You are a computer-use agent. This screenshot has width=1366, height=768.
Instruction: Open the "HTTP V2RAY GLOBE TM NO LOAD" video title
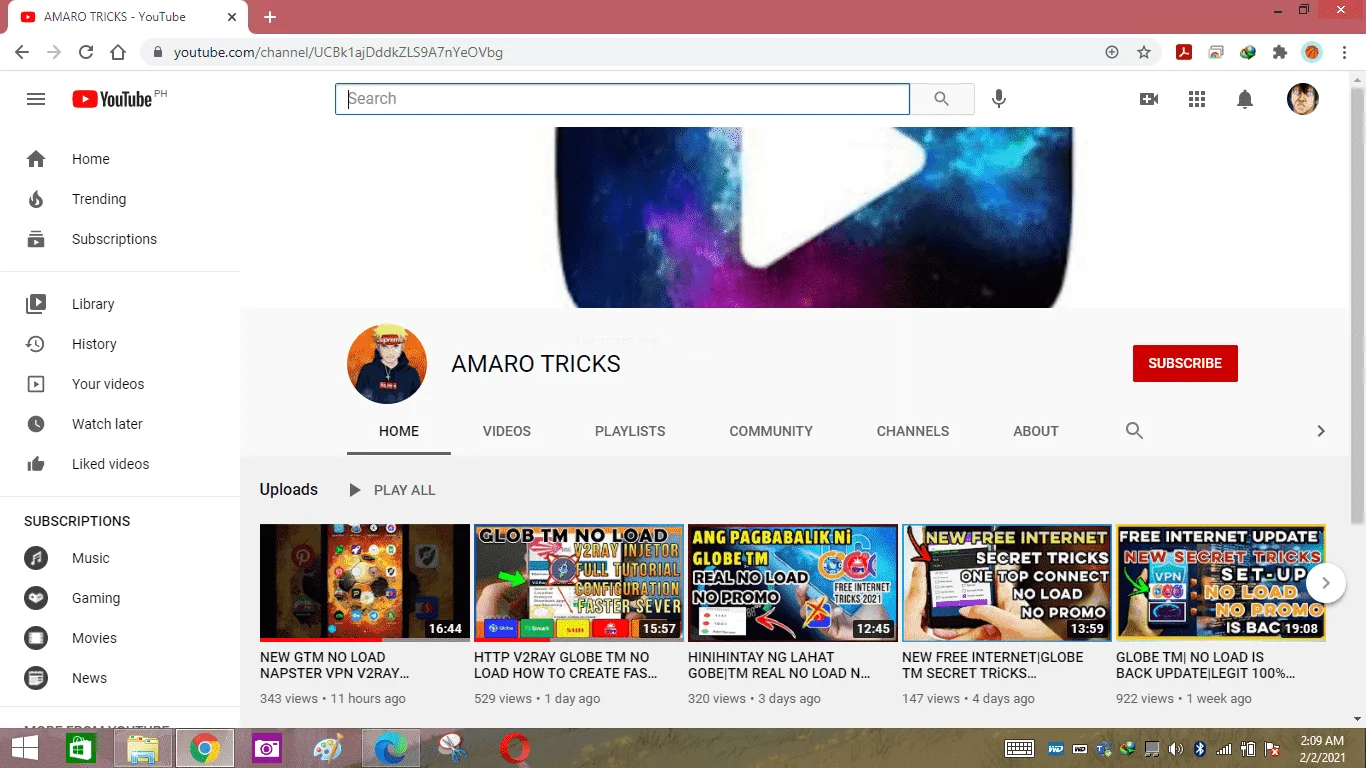pyautogui.click(x=566, y=665)
